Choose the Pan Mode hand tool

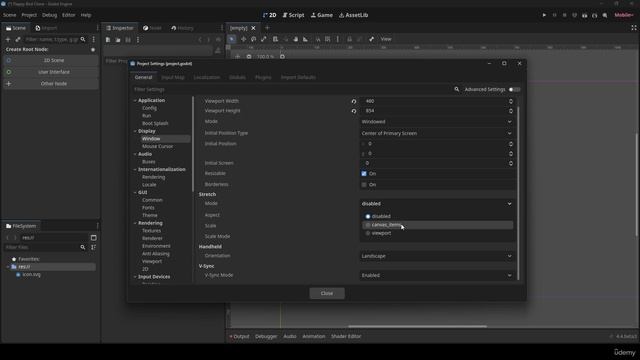point(296,39)
